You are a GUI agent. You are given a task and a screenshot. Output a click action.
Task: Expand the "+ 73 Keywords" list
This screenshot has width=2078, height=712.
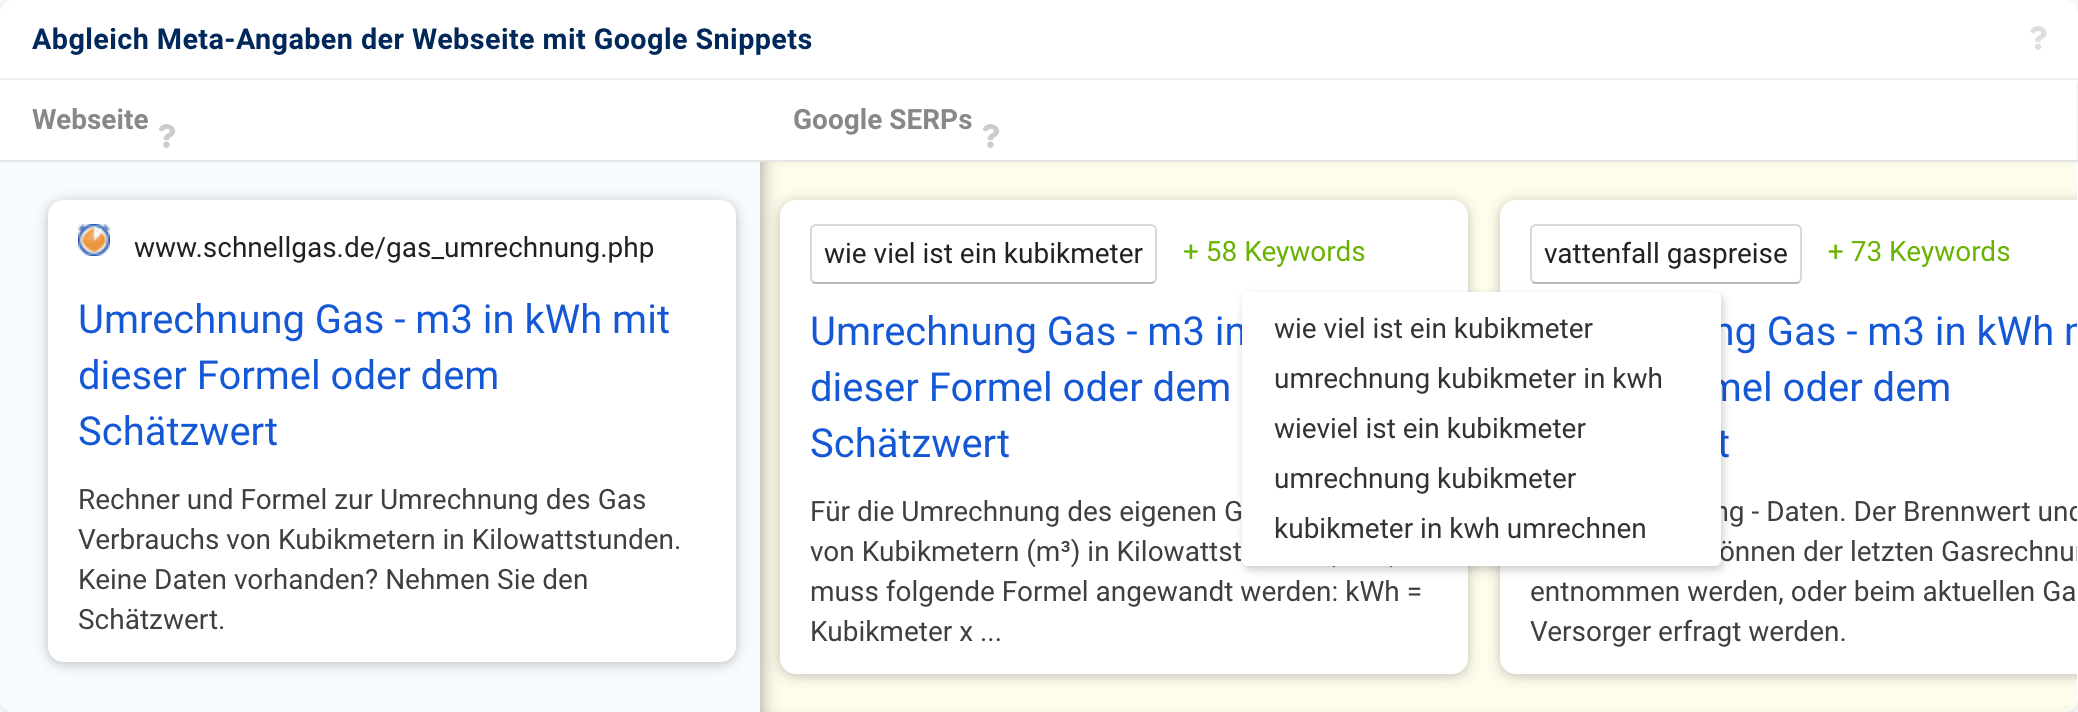point(1918,252)
